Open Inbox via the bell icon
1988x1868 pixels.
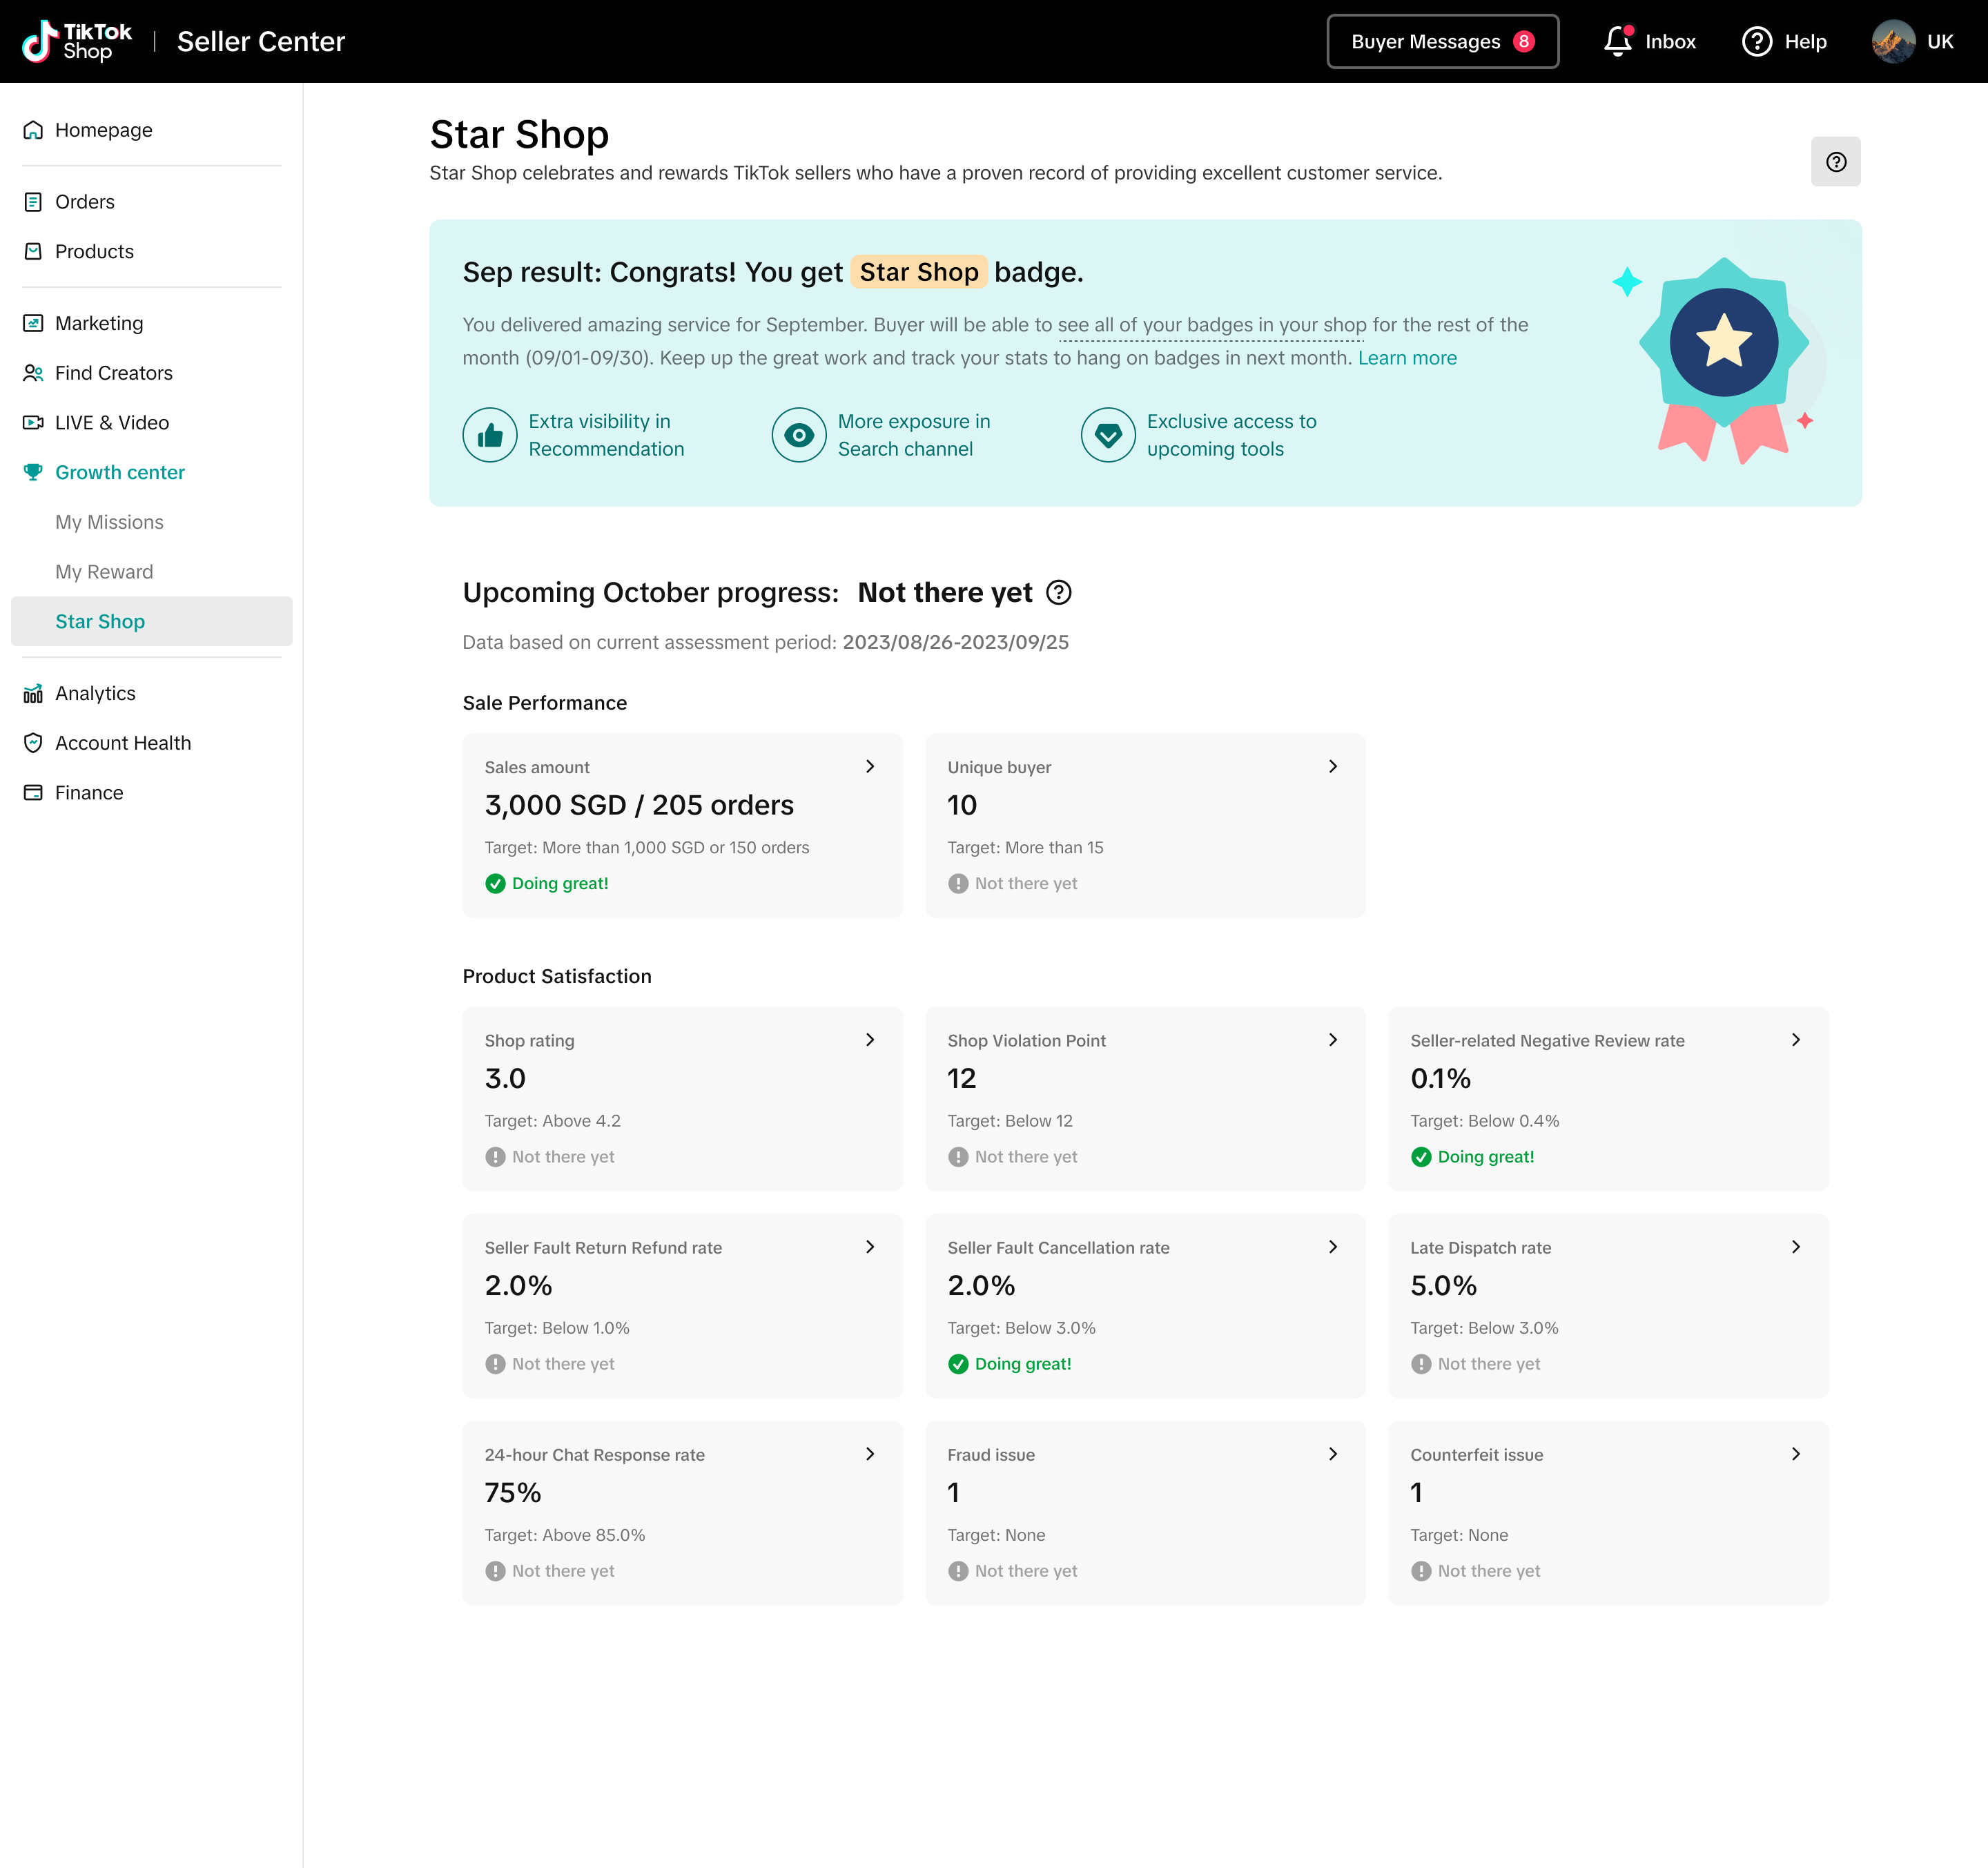click(1617, 42)
